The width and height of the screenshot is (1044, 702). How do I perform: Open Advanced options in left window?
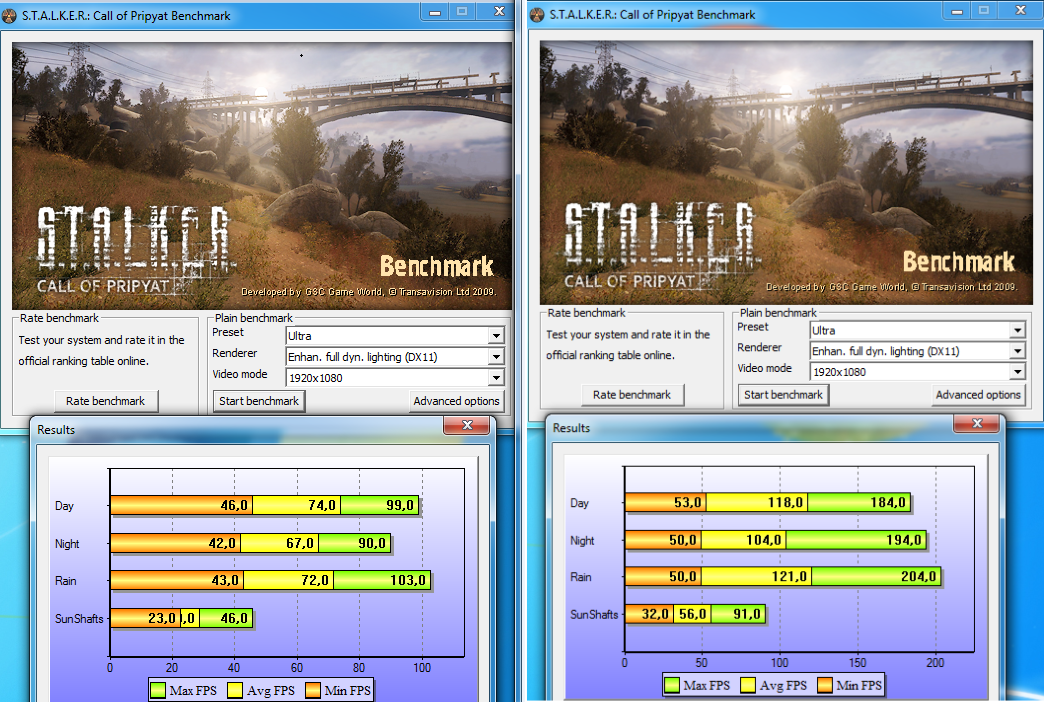[456, 401]
